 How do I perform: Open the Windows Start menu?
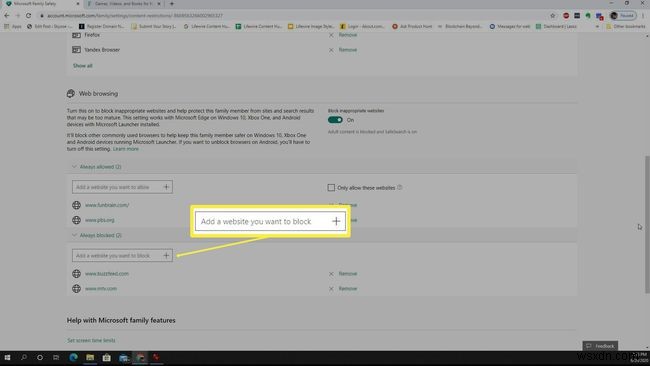(7, 357)
